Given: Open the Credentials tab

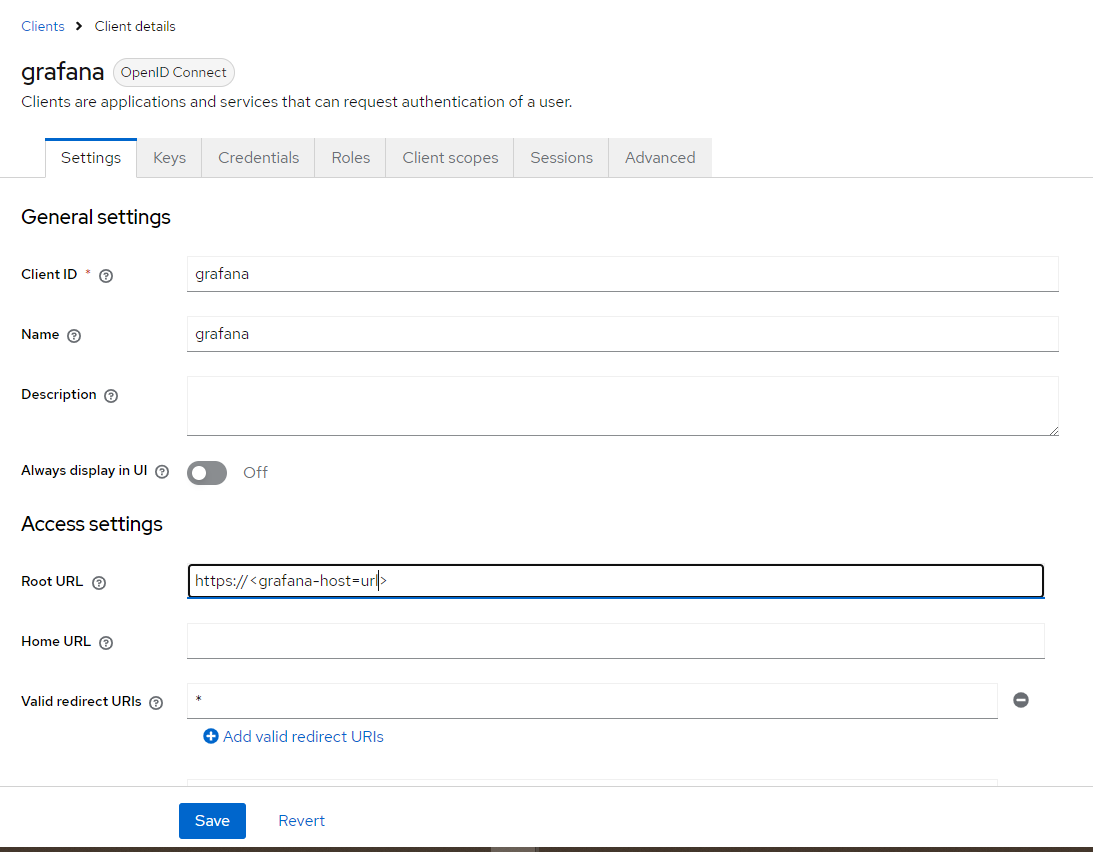Looking at the screenshot, I should [258, 158].
